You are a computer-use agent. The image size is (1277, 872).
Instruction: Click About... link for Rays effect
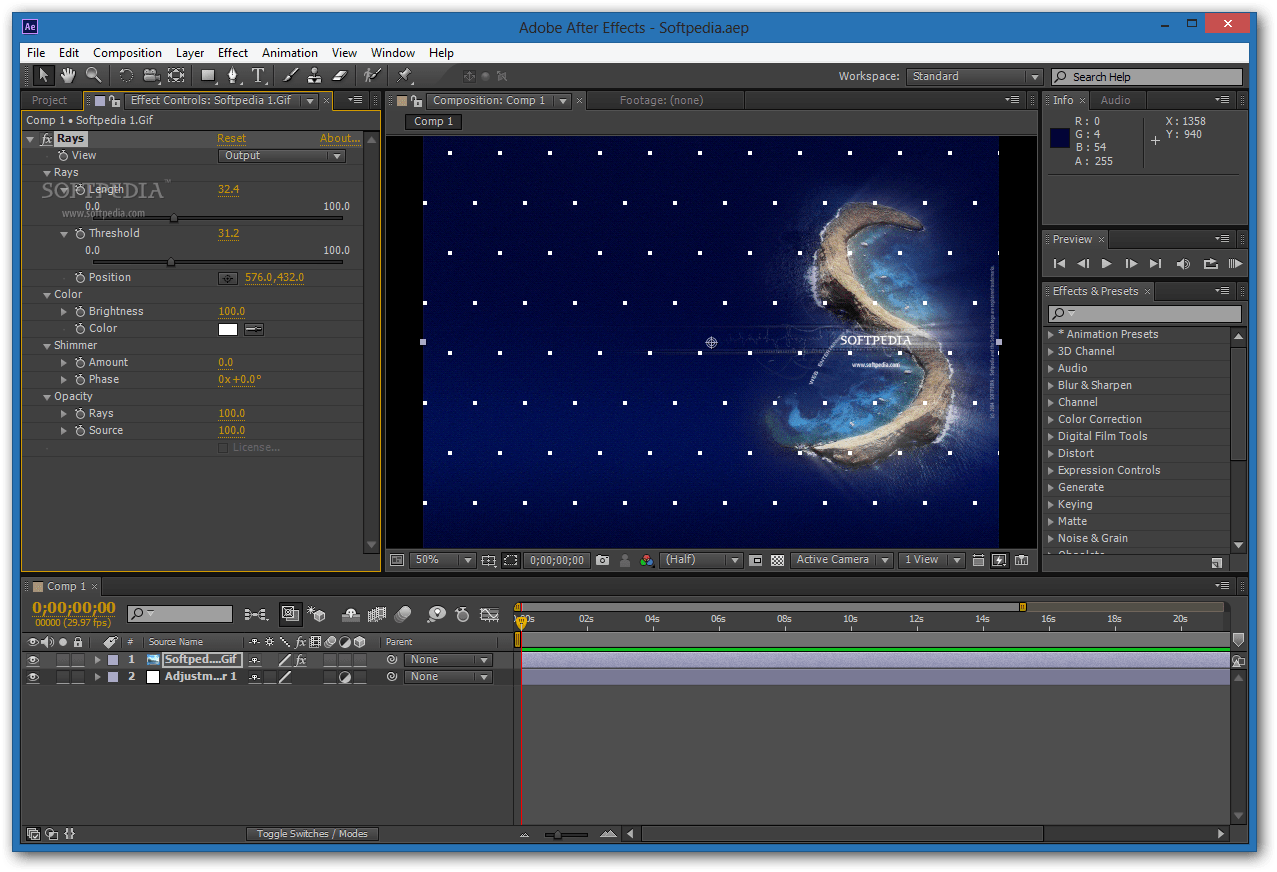tap(339, 139)
